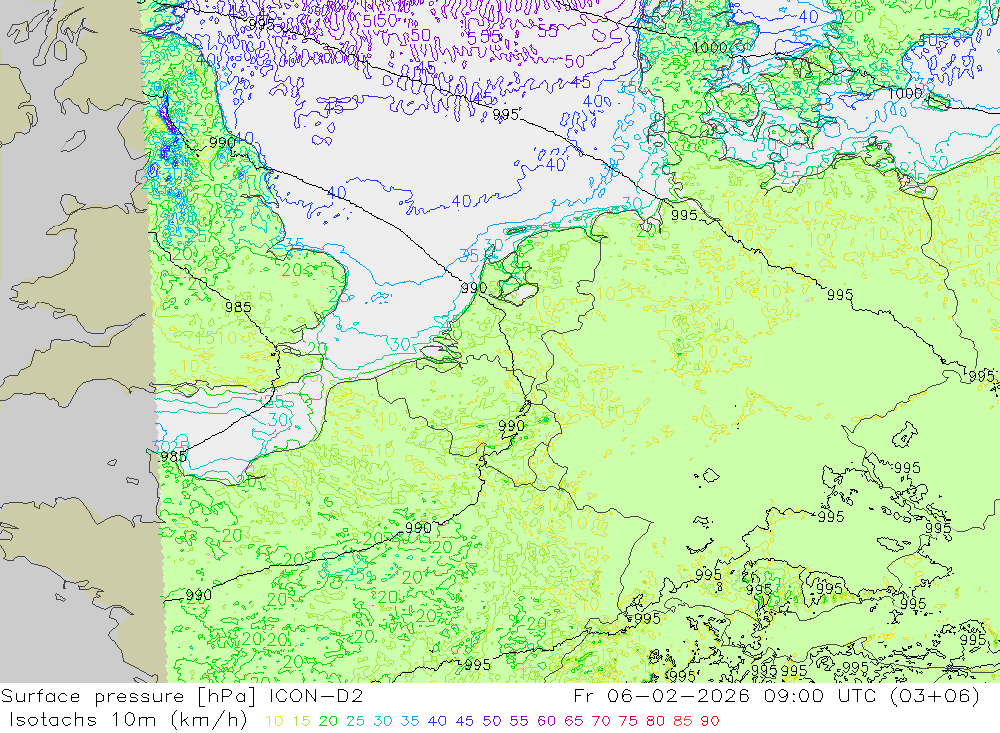
Task: Select the yellow '10' legend value
Action: click(x=274, y=721)
